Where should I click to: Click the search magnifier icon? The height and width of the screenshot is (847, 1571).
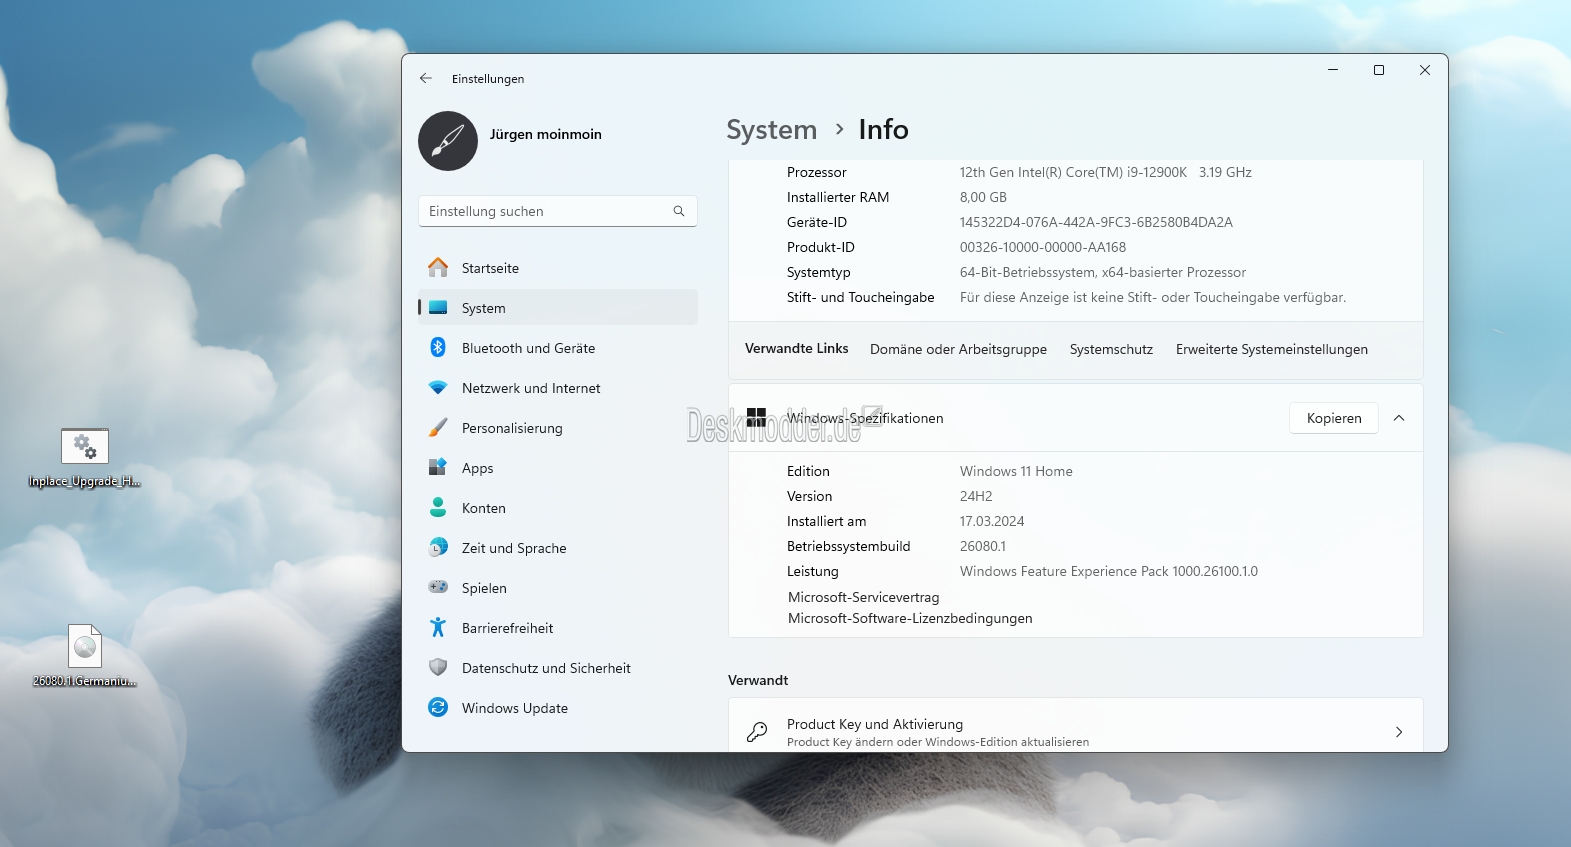(x=679, y=211)
